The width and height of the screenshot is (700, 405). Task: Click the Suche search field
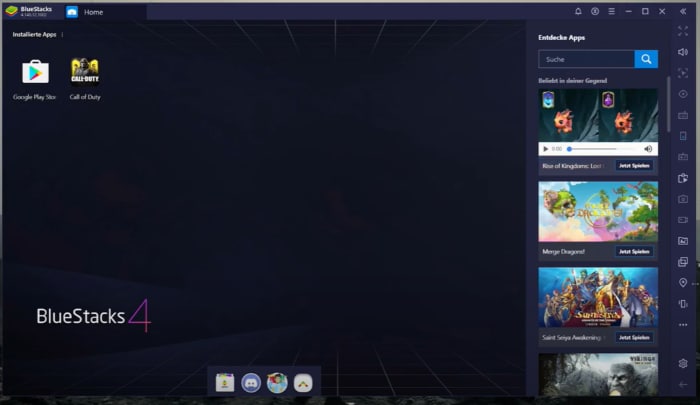click(586, 59)
